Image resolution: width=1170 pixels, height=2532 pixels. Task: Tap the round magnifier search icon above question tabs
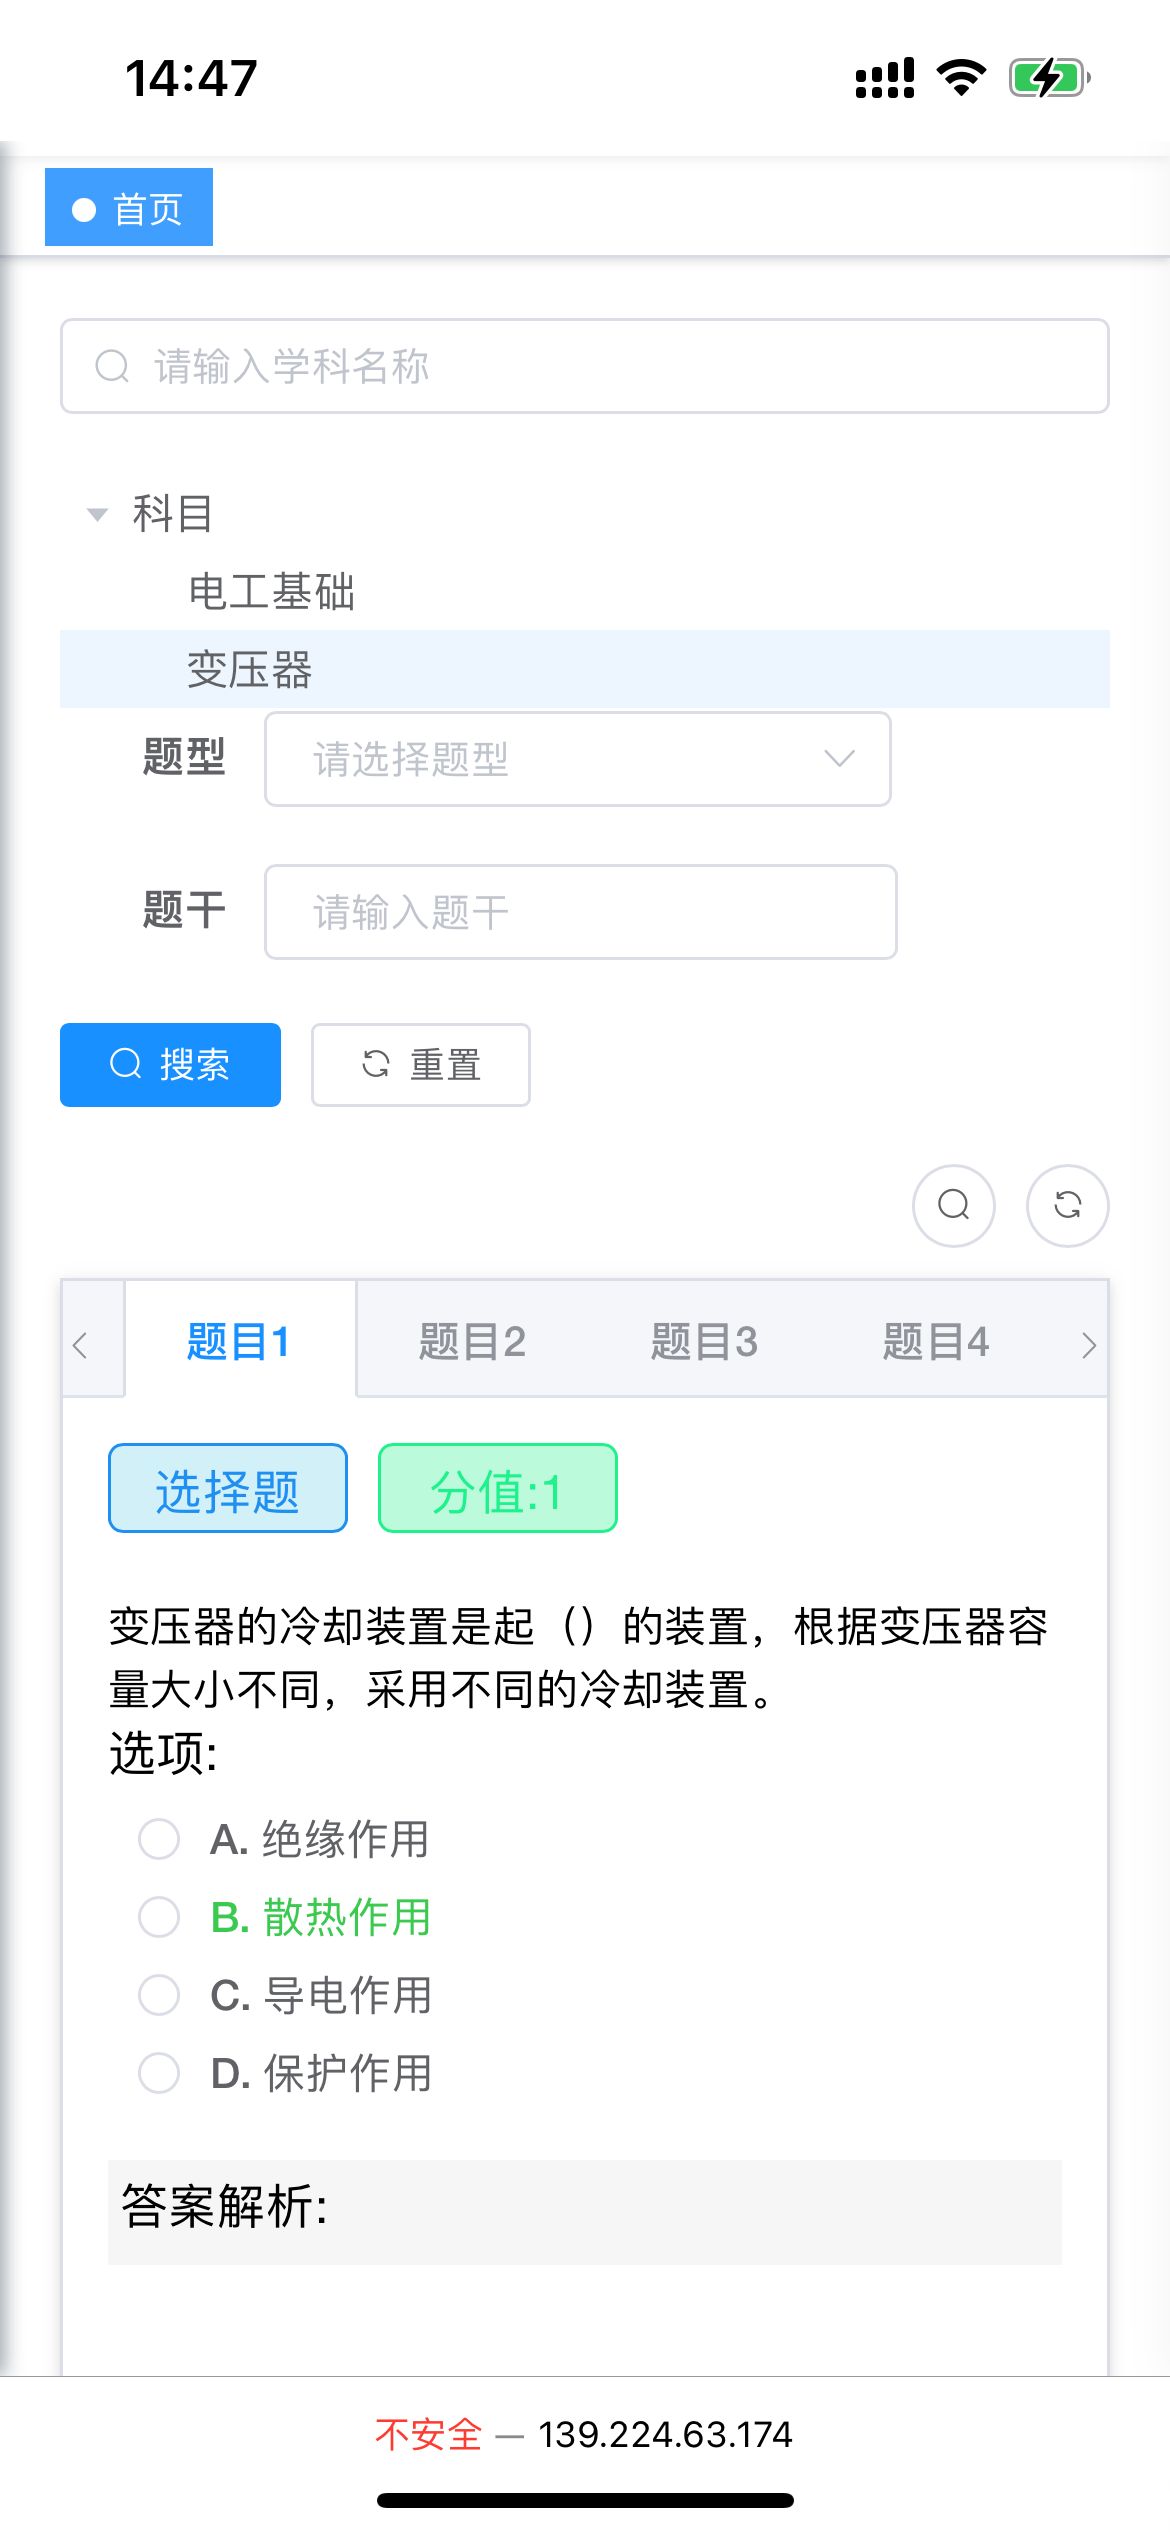[953, 1206]
